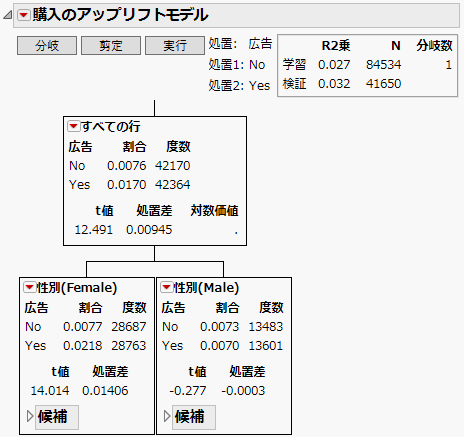Select rate 0.0170 in すべての行 node
464x437 pixels.
127,185
